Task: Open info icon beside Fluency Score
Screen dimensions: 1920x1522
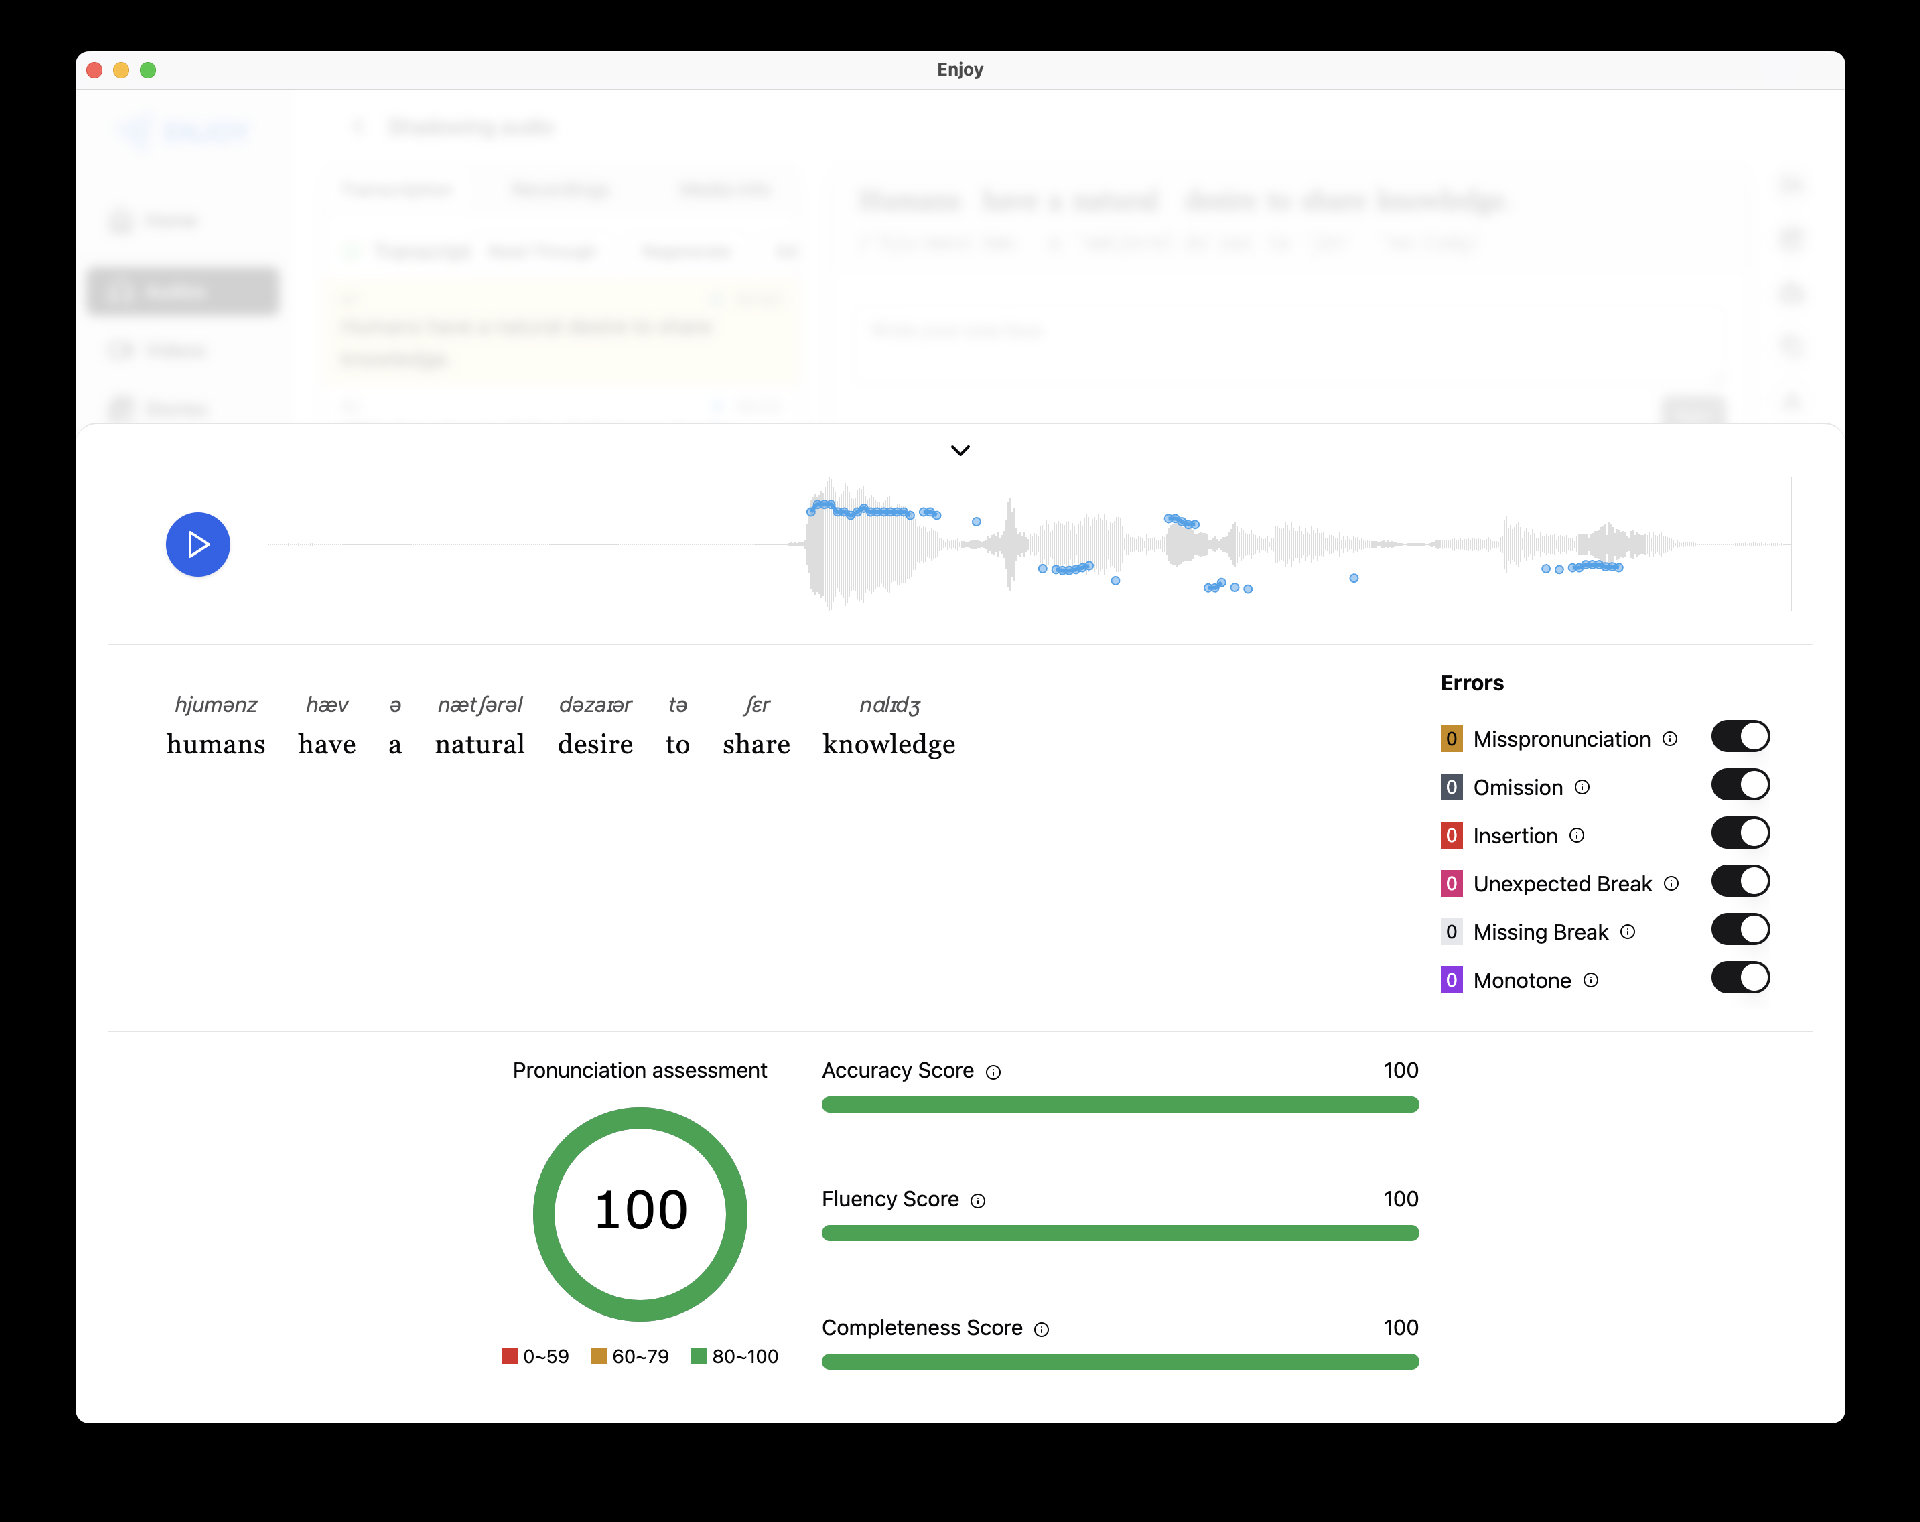Action: click(x=978, y=1200)
